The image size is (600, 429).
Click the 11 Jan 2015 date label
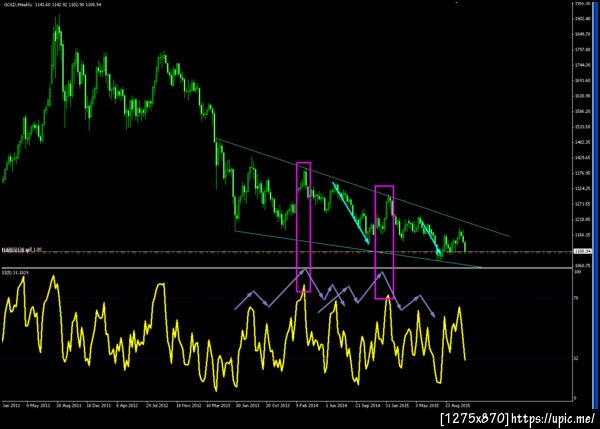tap(397, 405)
